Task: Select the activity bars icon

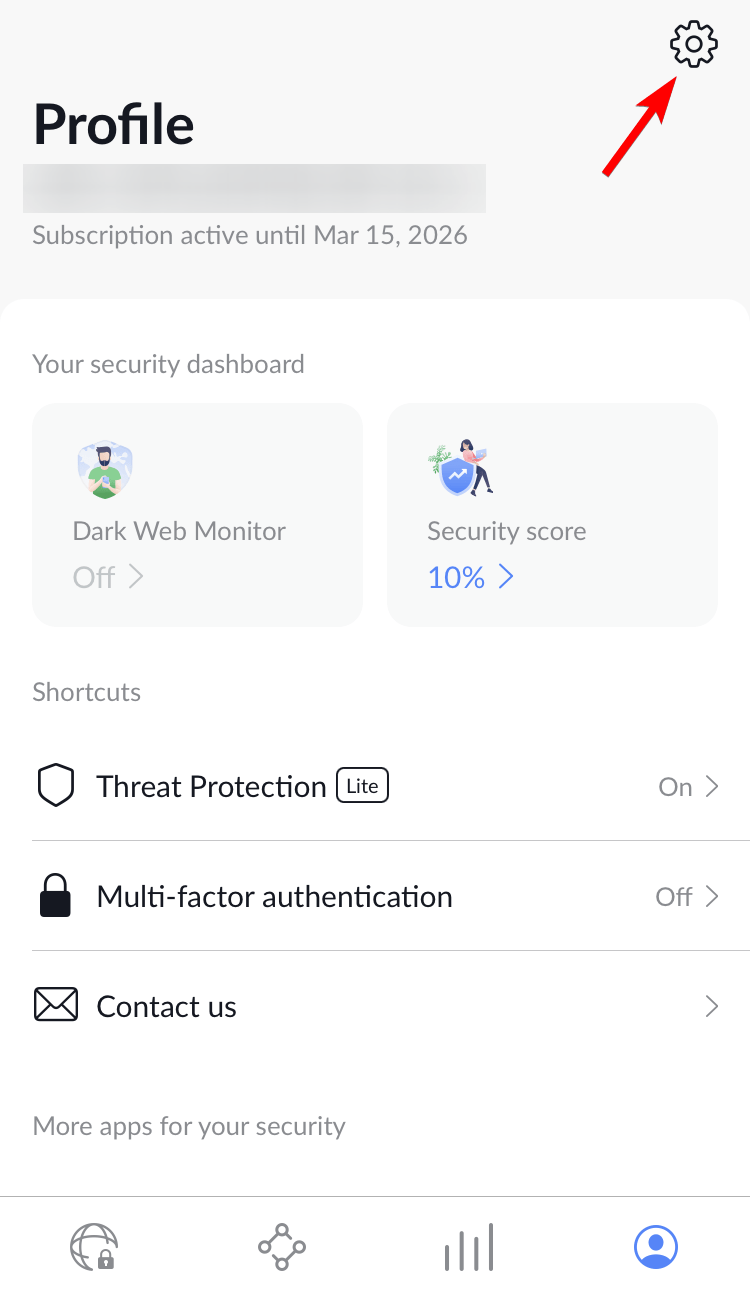Action: tap(468, 1247)
